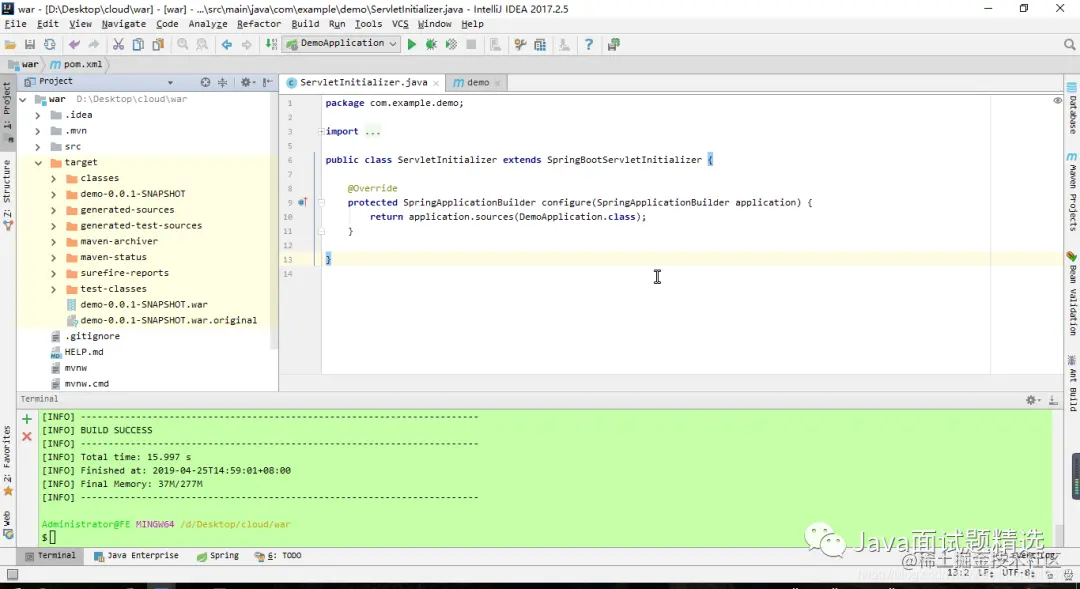Open the Build menu
Image resolution: width=1080 pixels, height=589 pixels.
point(305,24)
